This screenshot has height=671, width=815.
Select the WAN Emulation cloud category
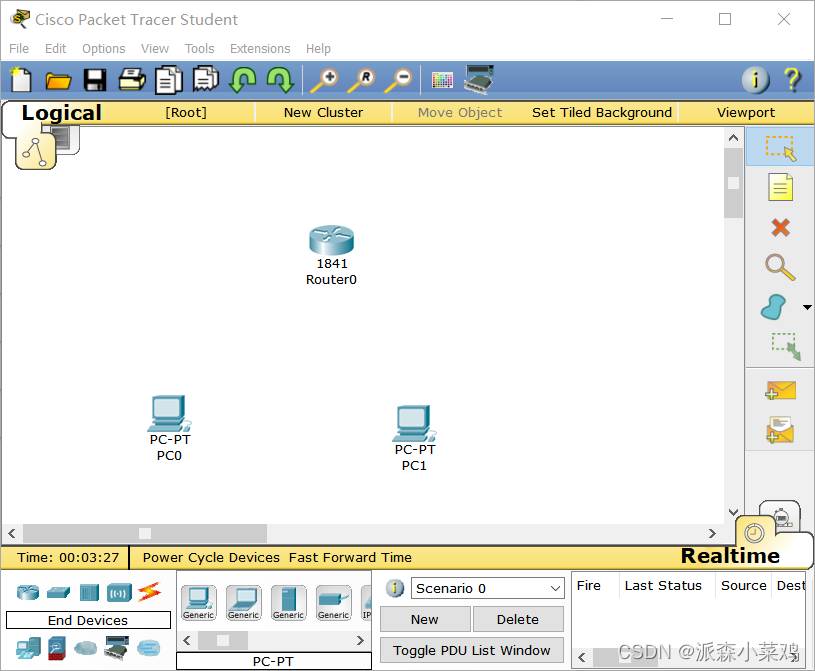pos(85,648)
